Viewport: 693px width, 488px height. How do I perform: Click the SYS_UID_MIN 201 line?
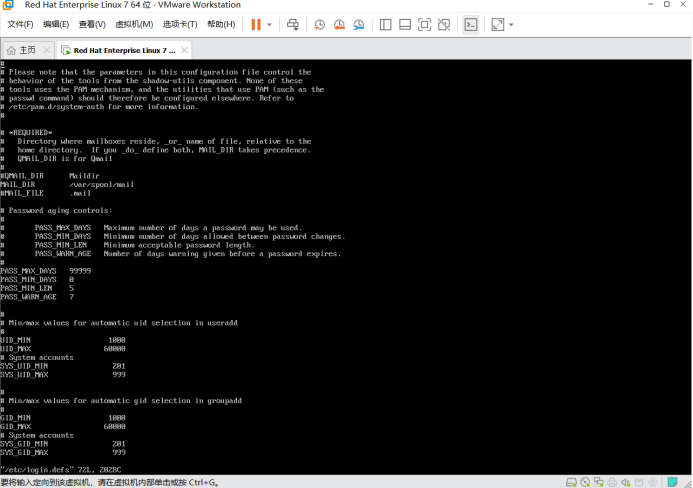tap(63, 366)
